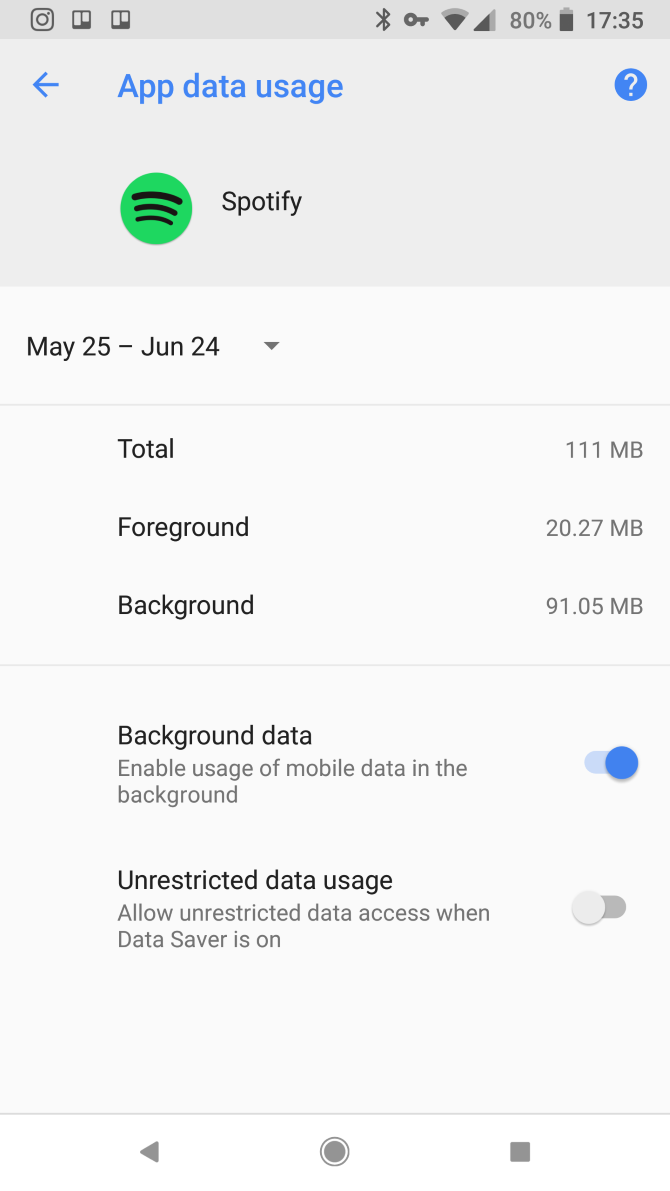Tap the Spotify app icon
The height and width of the screenshot is (1191, 670).
[156, 208]
